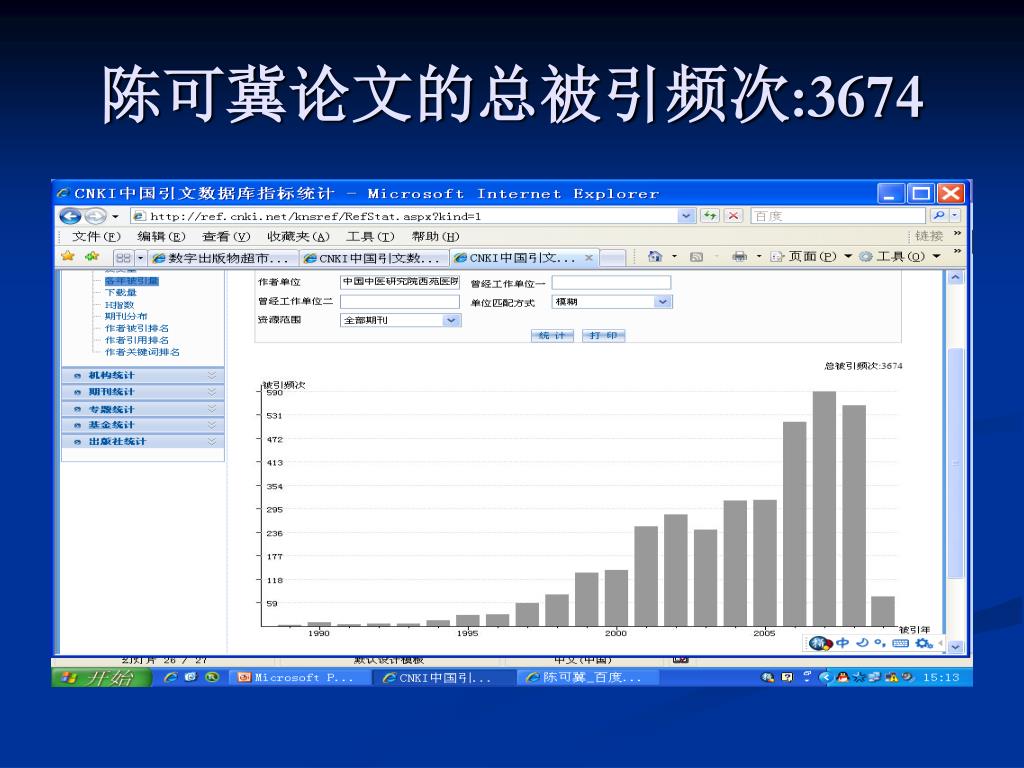This screenshot has height=768, width=1024.
Task: Expand the 机构统计 section
Action: [x=142, y=375]
